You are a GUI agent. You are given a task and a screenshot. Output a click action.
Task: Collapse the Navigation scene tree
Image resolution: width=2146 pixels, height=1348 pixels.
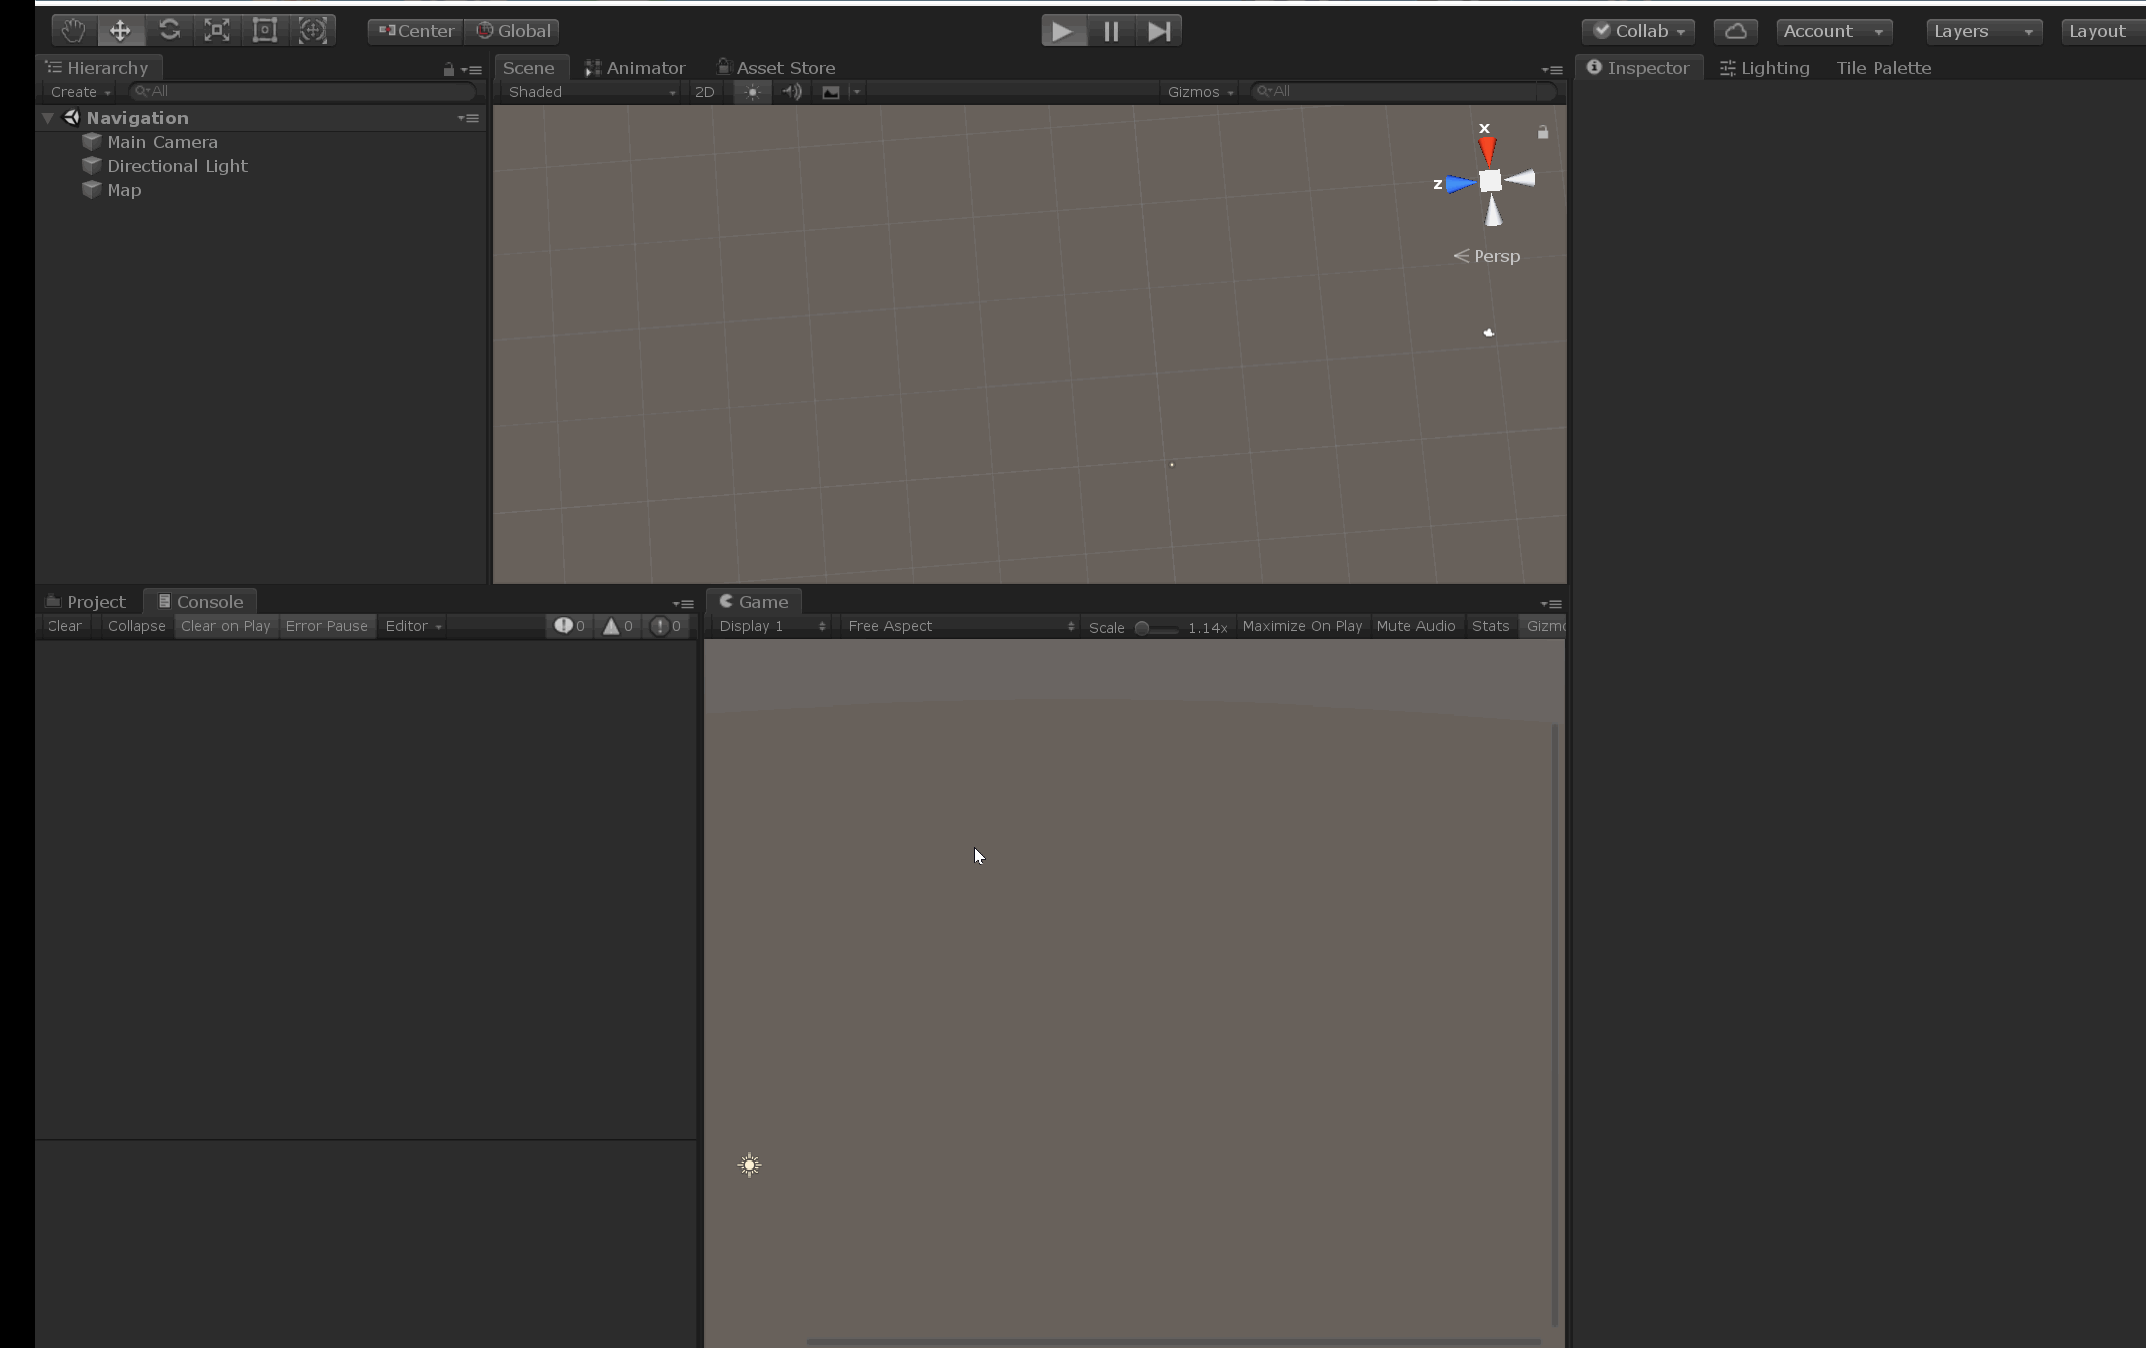[x=47, y=118]
